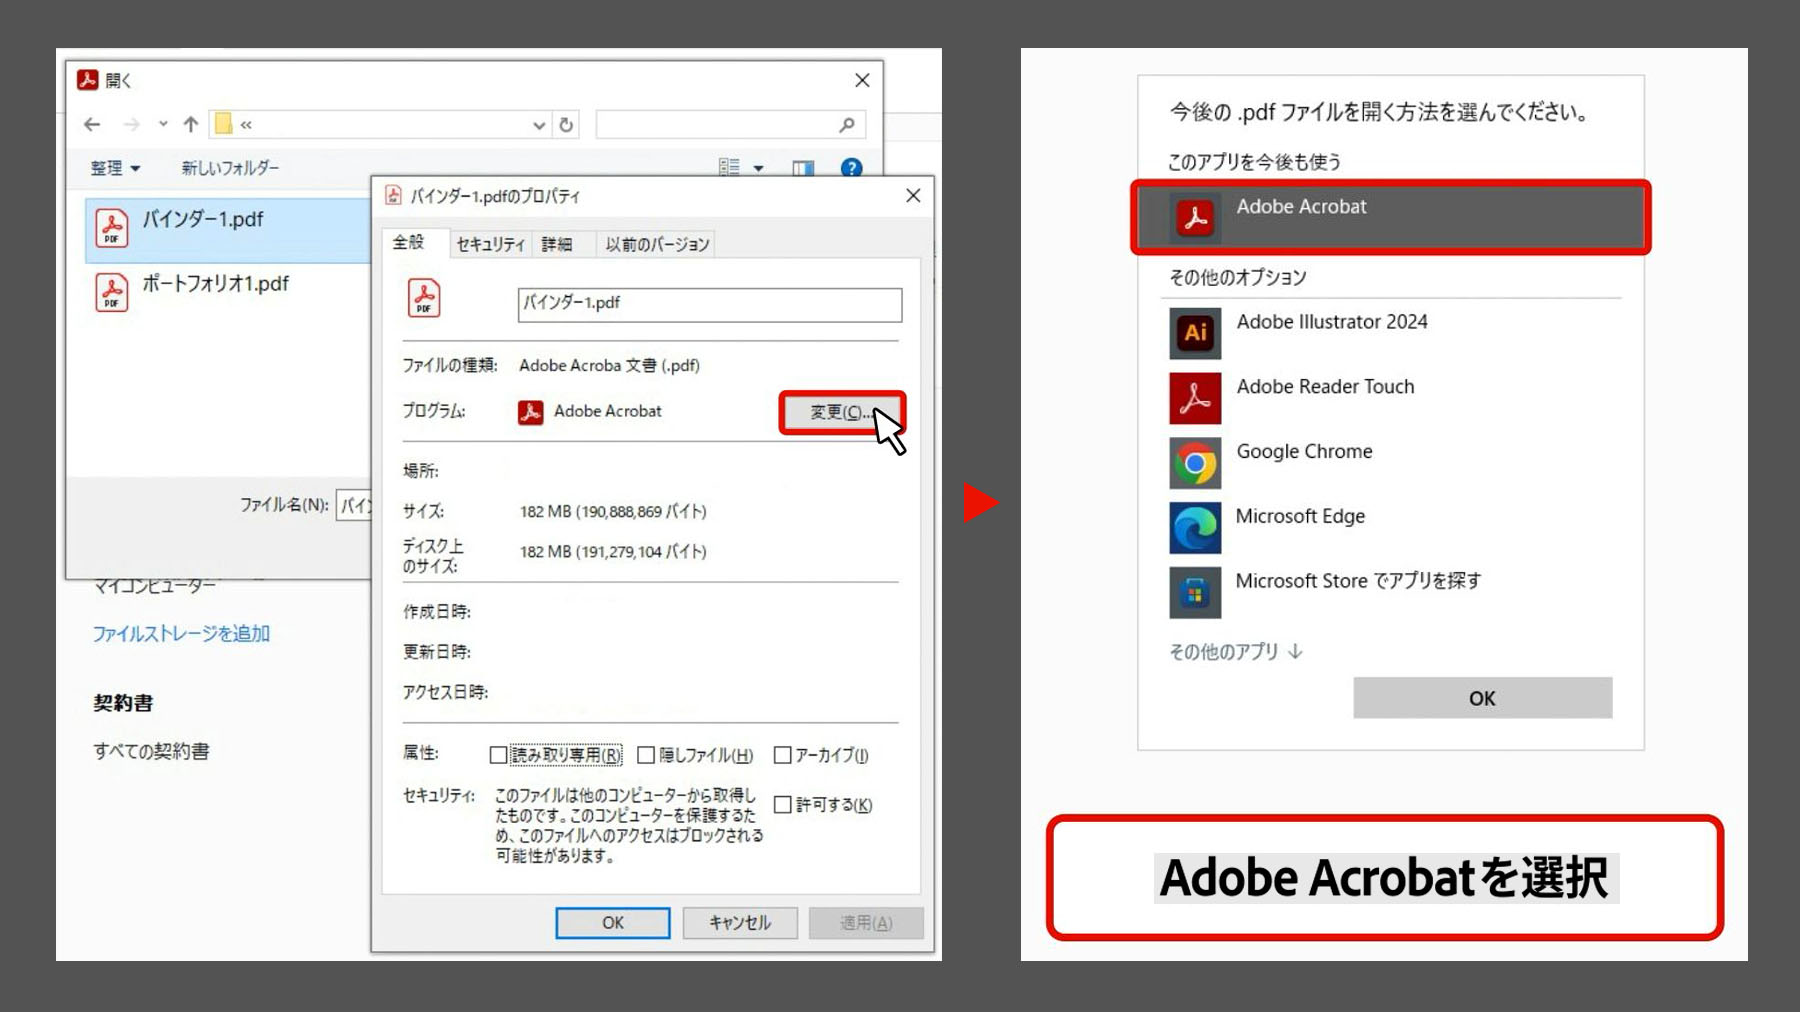
Task: Click the Adobe Illustrator 2024 icon
Action: click(1195, 333)
